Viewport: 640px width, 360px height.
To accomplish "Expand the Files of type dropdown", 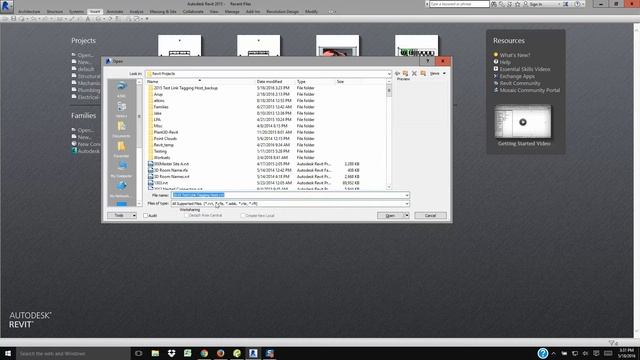I will point(407,204).
